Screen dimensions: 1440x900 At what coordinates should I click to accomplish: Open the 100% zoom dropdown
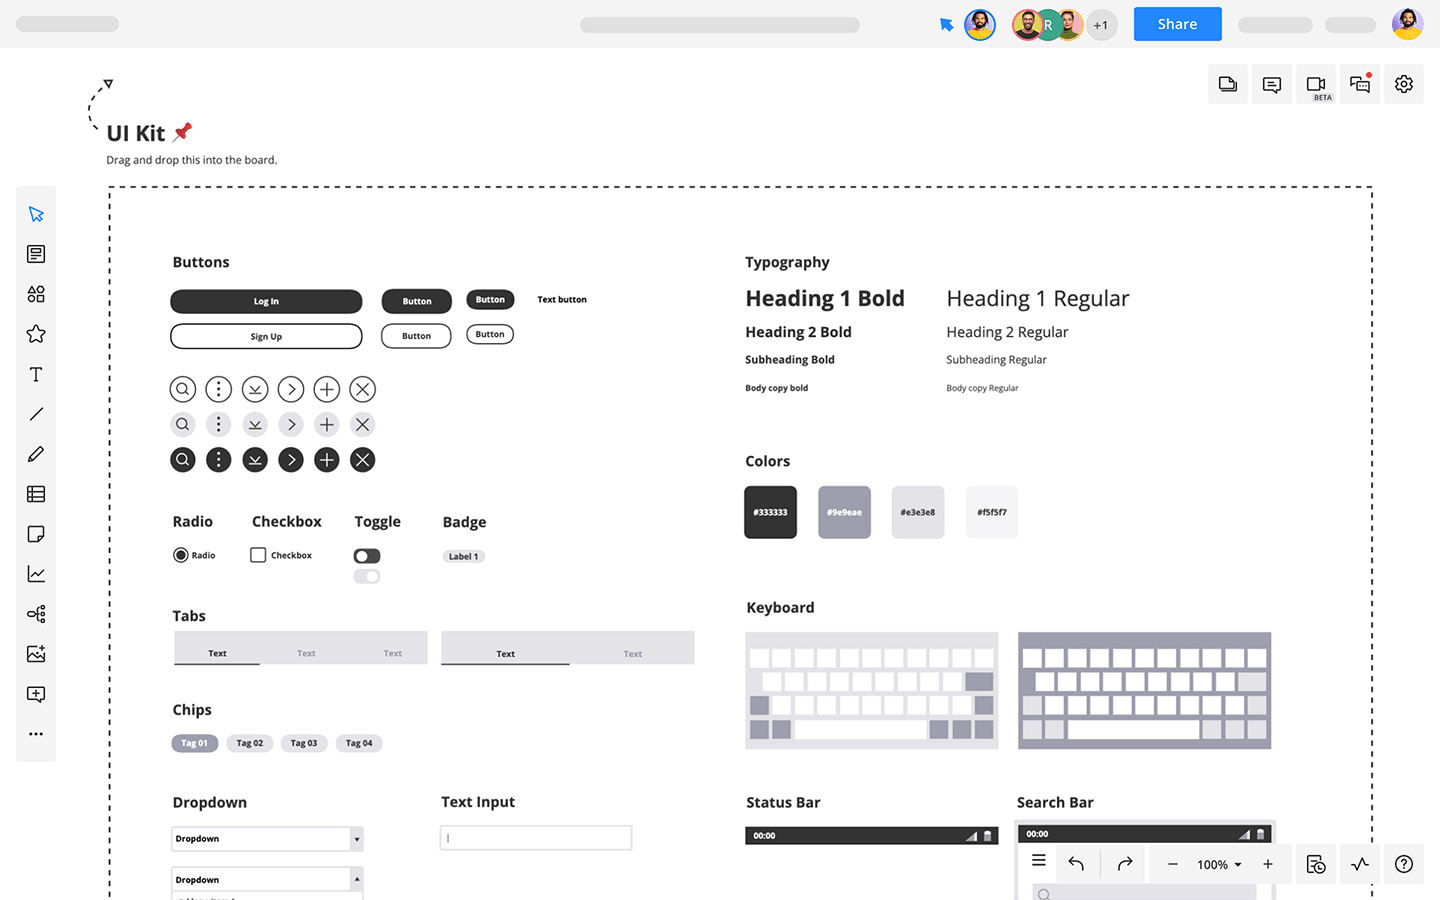[x=1220, y=865]
